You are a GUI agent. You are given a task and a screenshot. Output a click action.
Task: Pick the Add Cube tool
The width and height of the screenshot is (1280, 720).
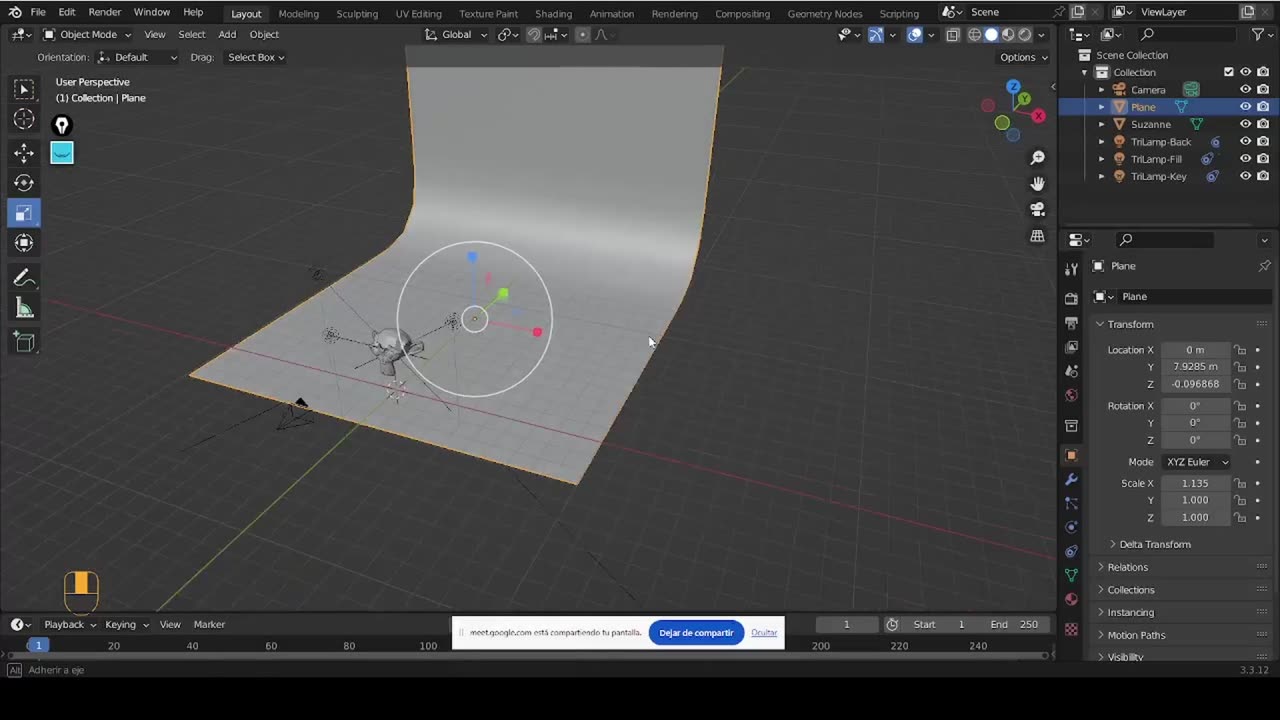[x=24, y=343]
